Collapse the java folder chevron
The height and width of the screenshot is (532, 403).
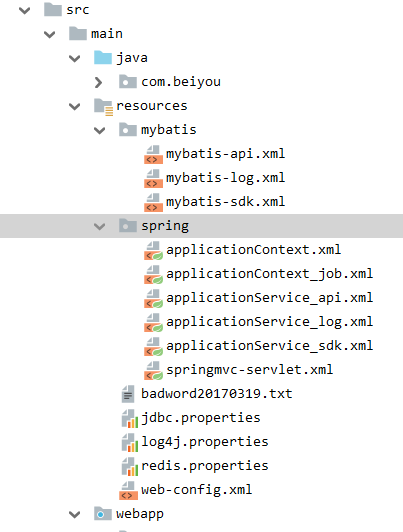pyautogui.click(x=75, y=58)
